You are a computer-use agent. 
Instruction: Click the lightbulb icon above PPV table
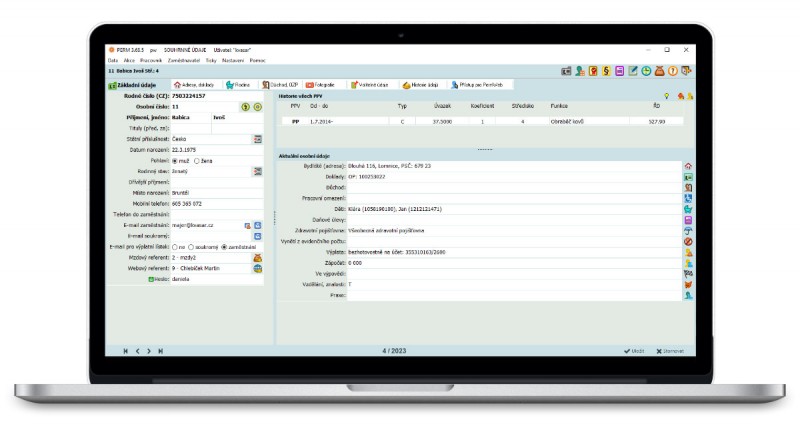[667, 95]
